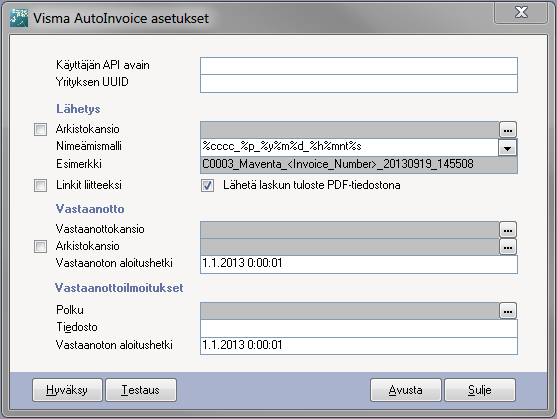Click the Tiedosto input field

click(x=359, y=328)
